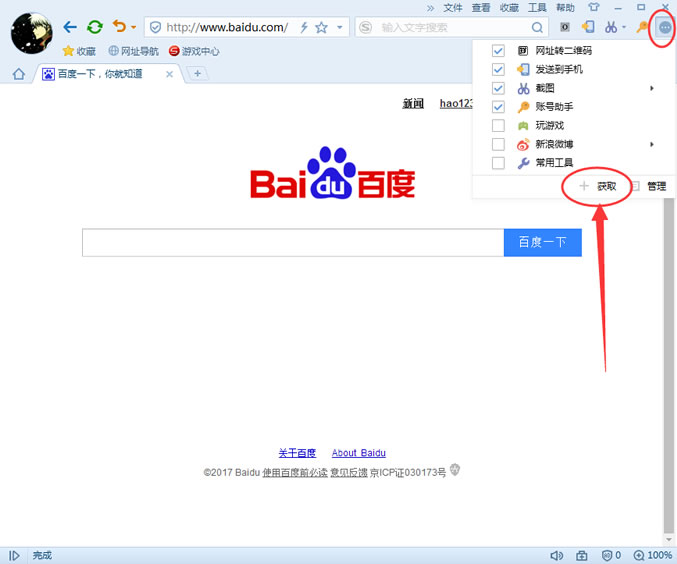
Task: Expand the 新浪微博 submenu arrow
Action: 652,145
